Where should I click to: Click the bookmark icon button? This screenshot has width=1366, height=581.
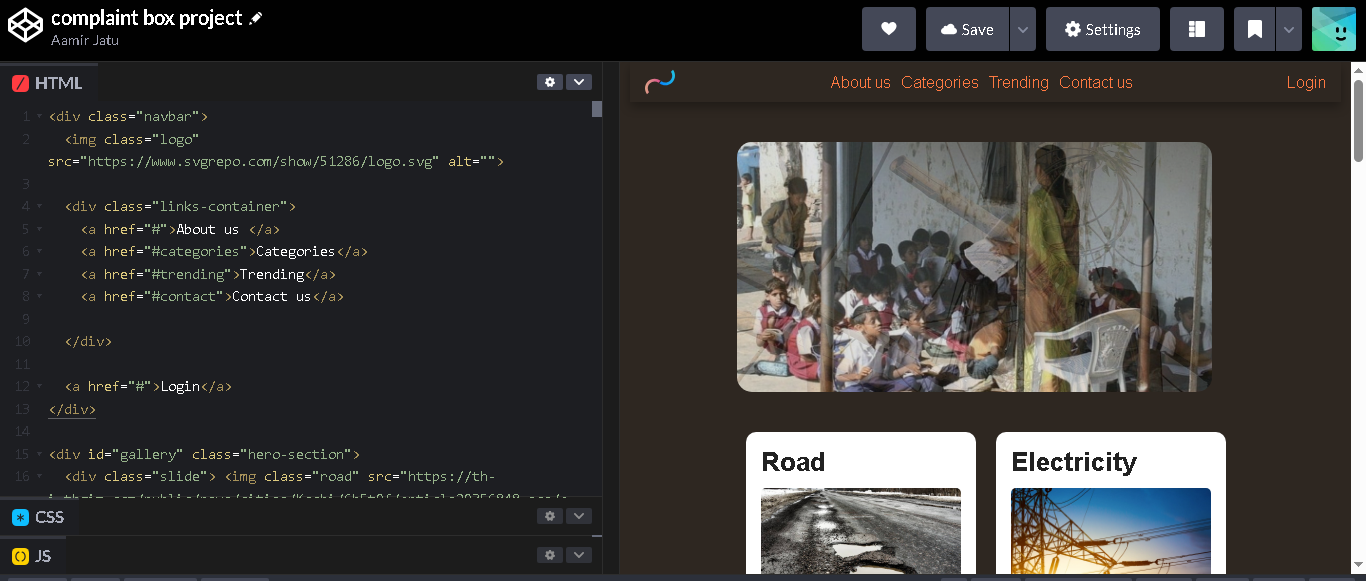point(1254,29)
